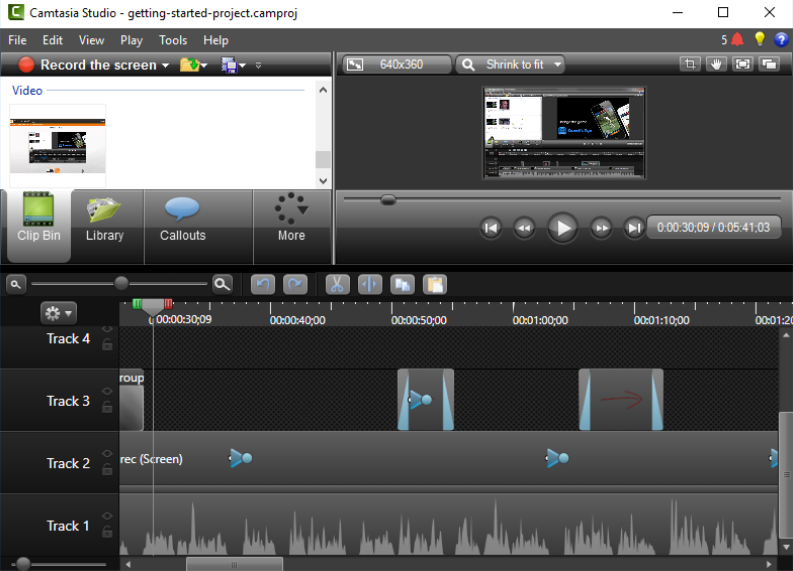Open the Tools menu
This screenshot has width=793, height=571.
173,40
